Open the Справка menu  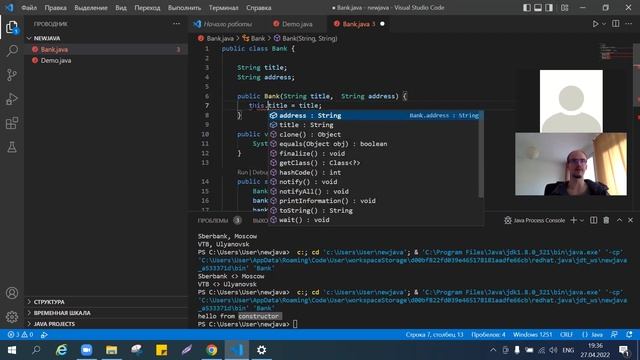point(258,7)
